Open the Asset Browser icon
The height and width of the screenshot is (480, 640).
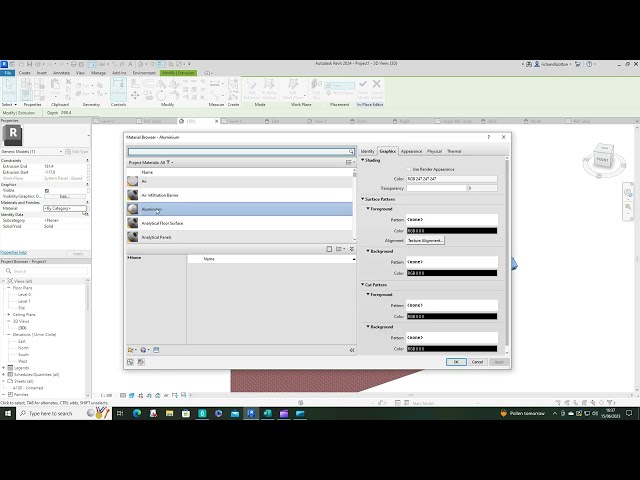click(x=156, y=350)
